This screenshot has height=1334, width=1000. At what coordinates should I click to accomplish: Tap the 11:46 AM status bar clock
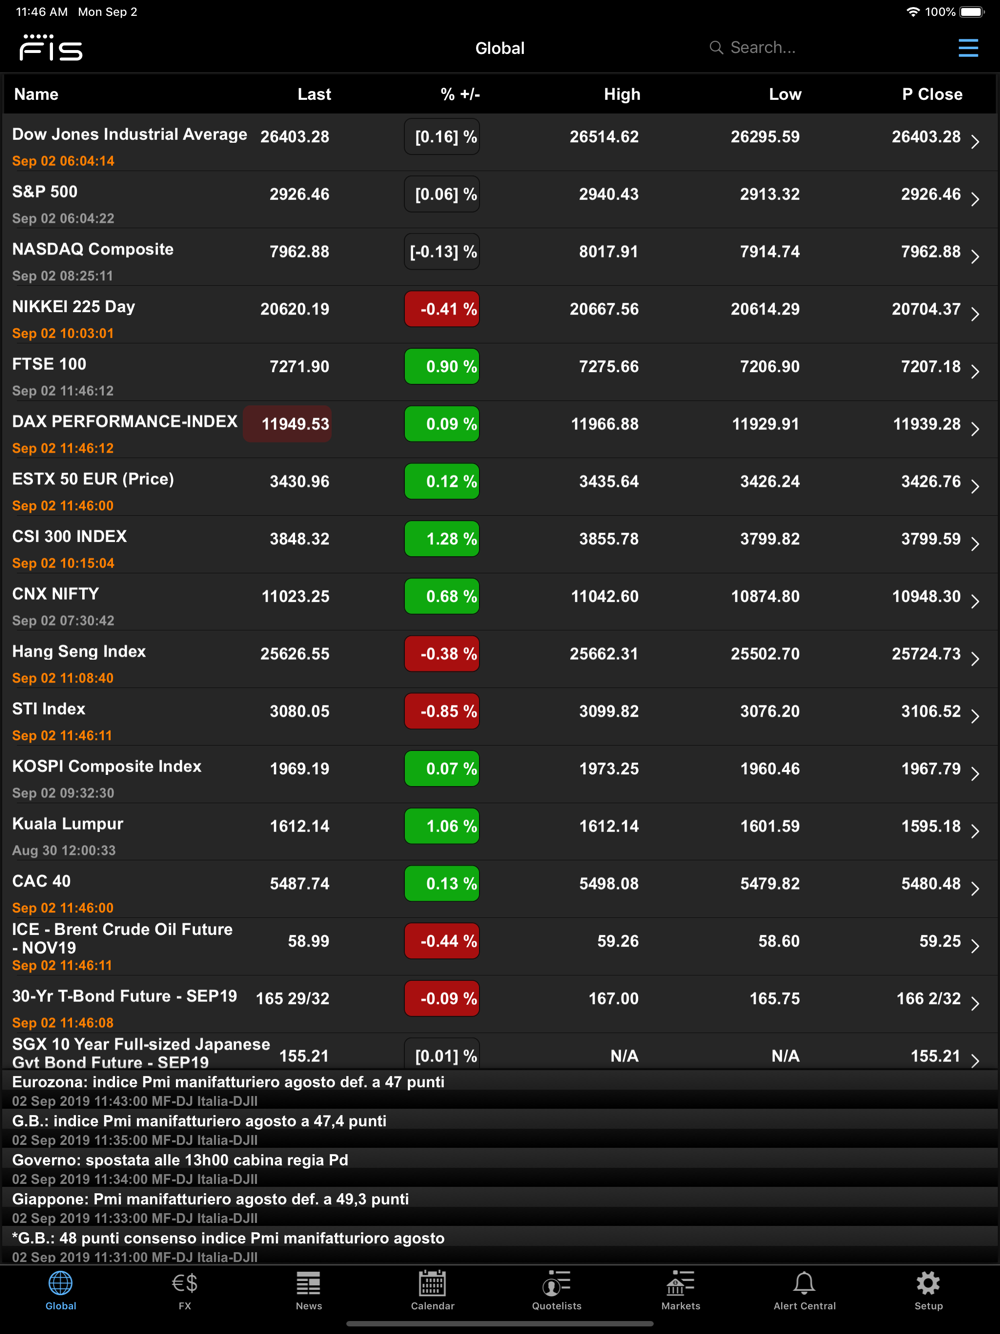[x=42, y=12]
